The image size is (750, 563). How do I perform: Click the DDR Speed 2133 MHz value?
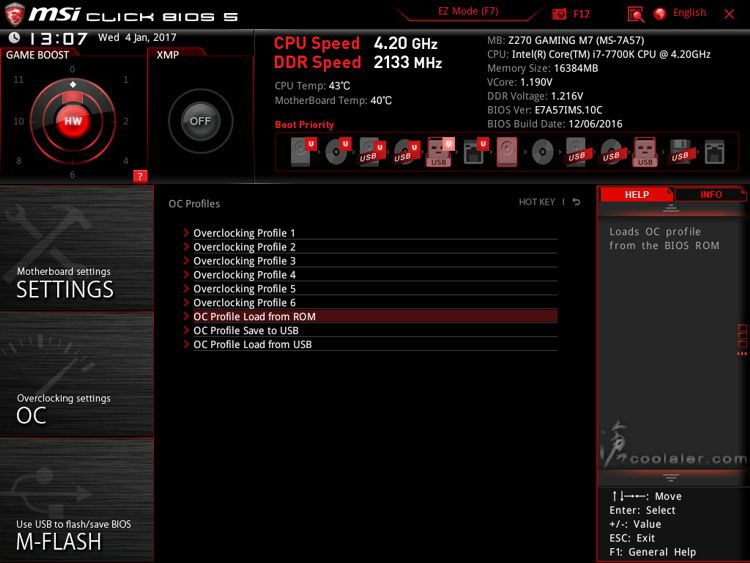(x=408, y=63)
